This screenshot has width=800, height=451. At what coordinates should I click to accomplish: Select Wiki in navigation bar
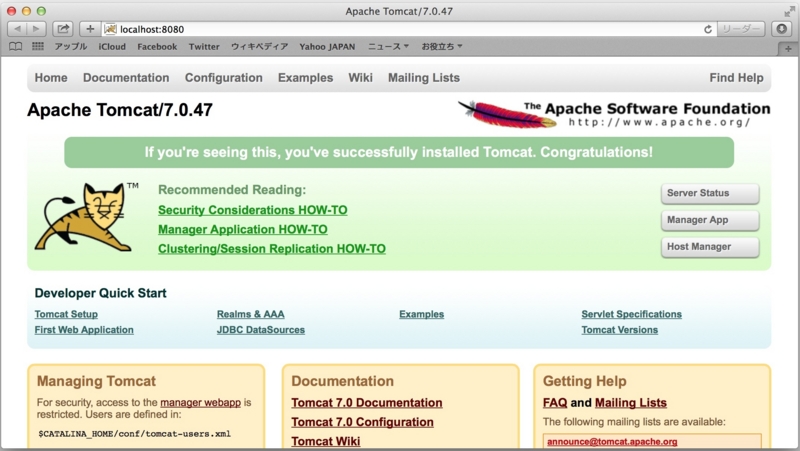tap(360, 78)
